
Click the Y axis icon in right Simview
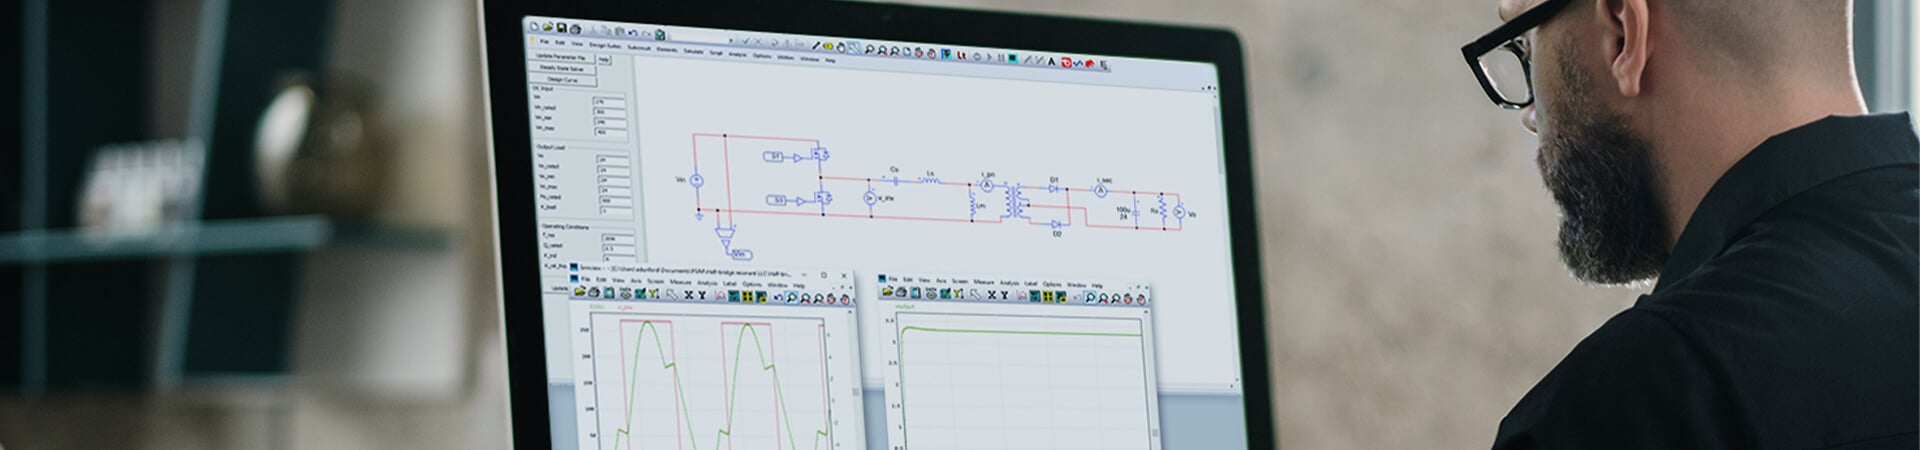[1005, 296]
